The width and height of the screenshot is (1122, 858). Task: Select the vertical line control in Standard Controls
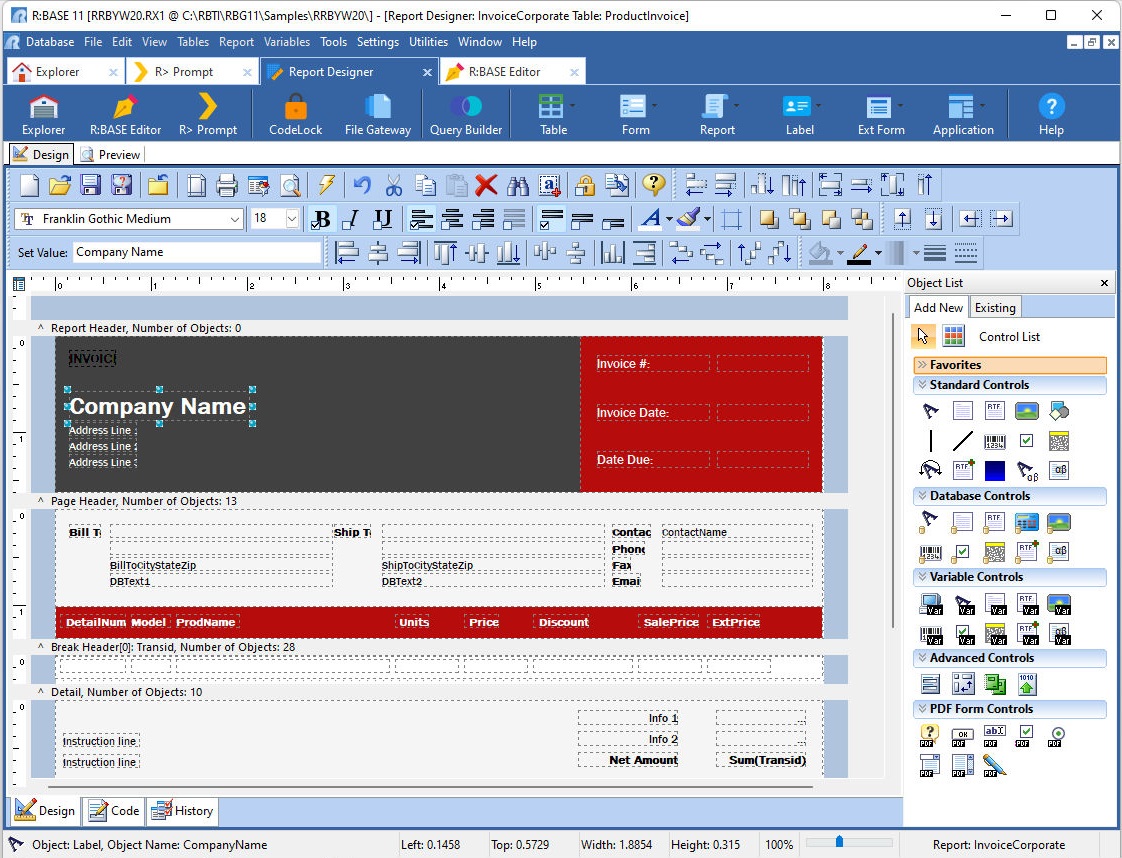pyautogui.click(x=930, y=441)
